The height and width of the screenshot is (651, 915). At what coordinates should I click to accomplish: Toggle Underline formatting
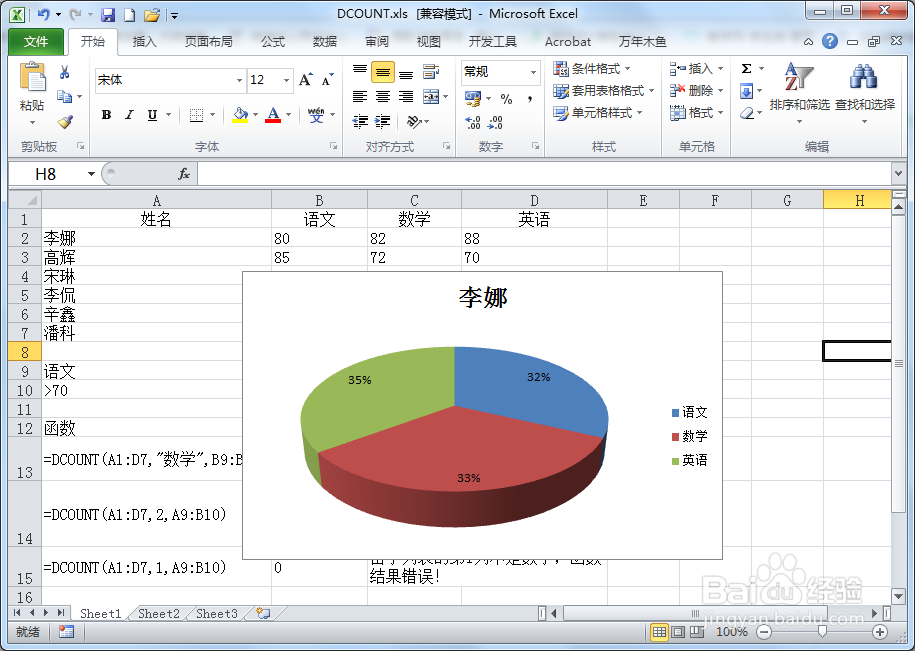[152, 115]
